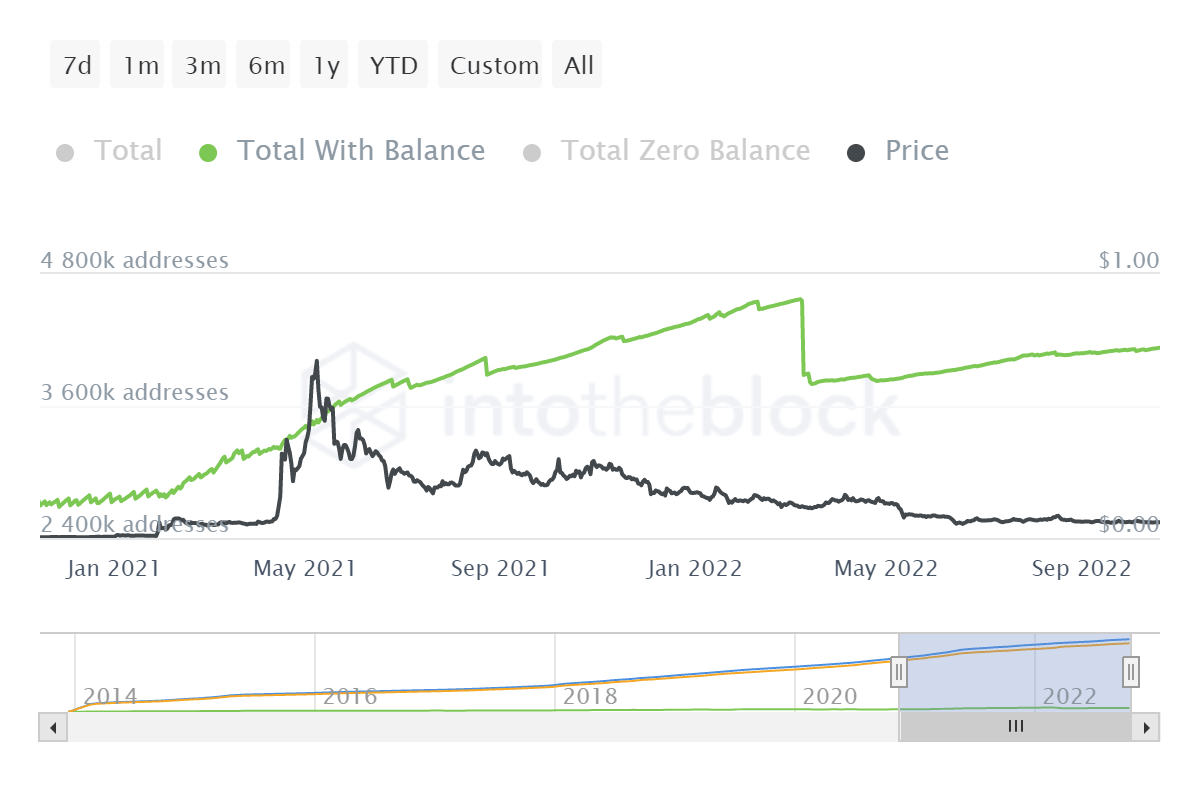
Task: Click the scrollbar right arrow
Action: pos(1147,727)
